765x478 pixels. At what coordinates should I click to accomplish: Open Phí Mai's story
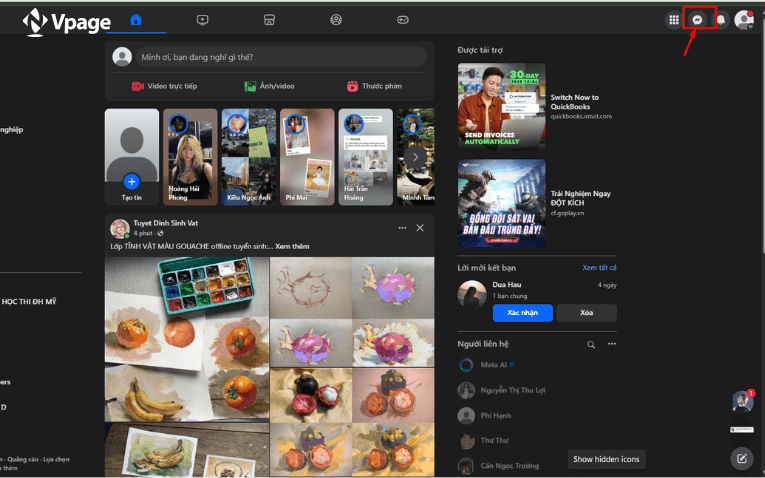click(307, 157)
